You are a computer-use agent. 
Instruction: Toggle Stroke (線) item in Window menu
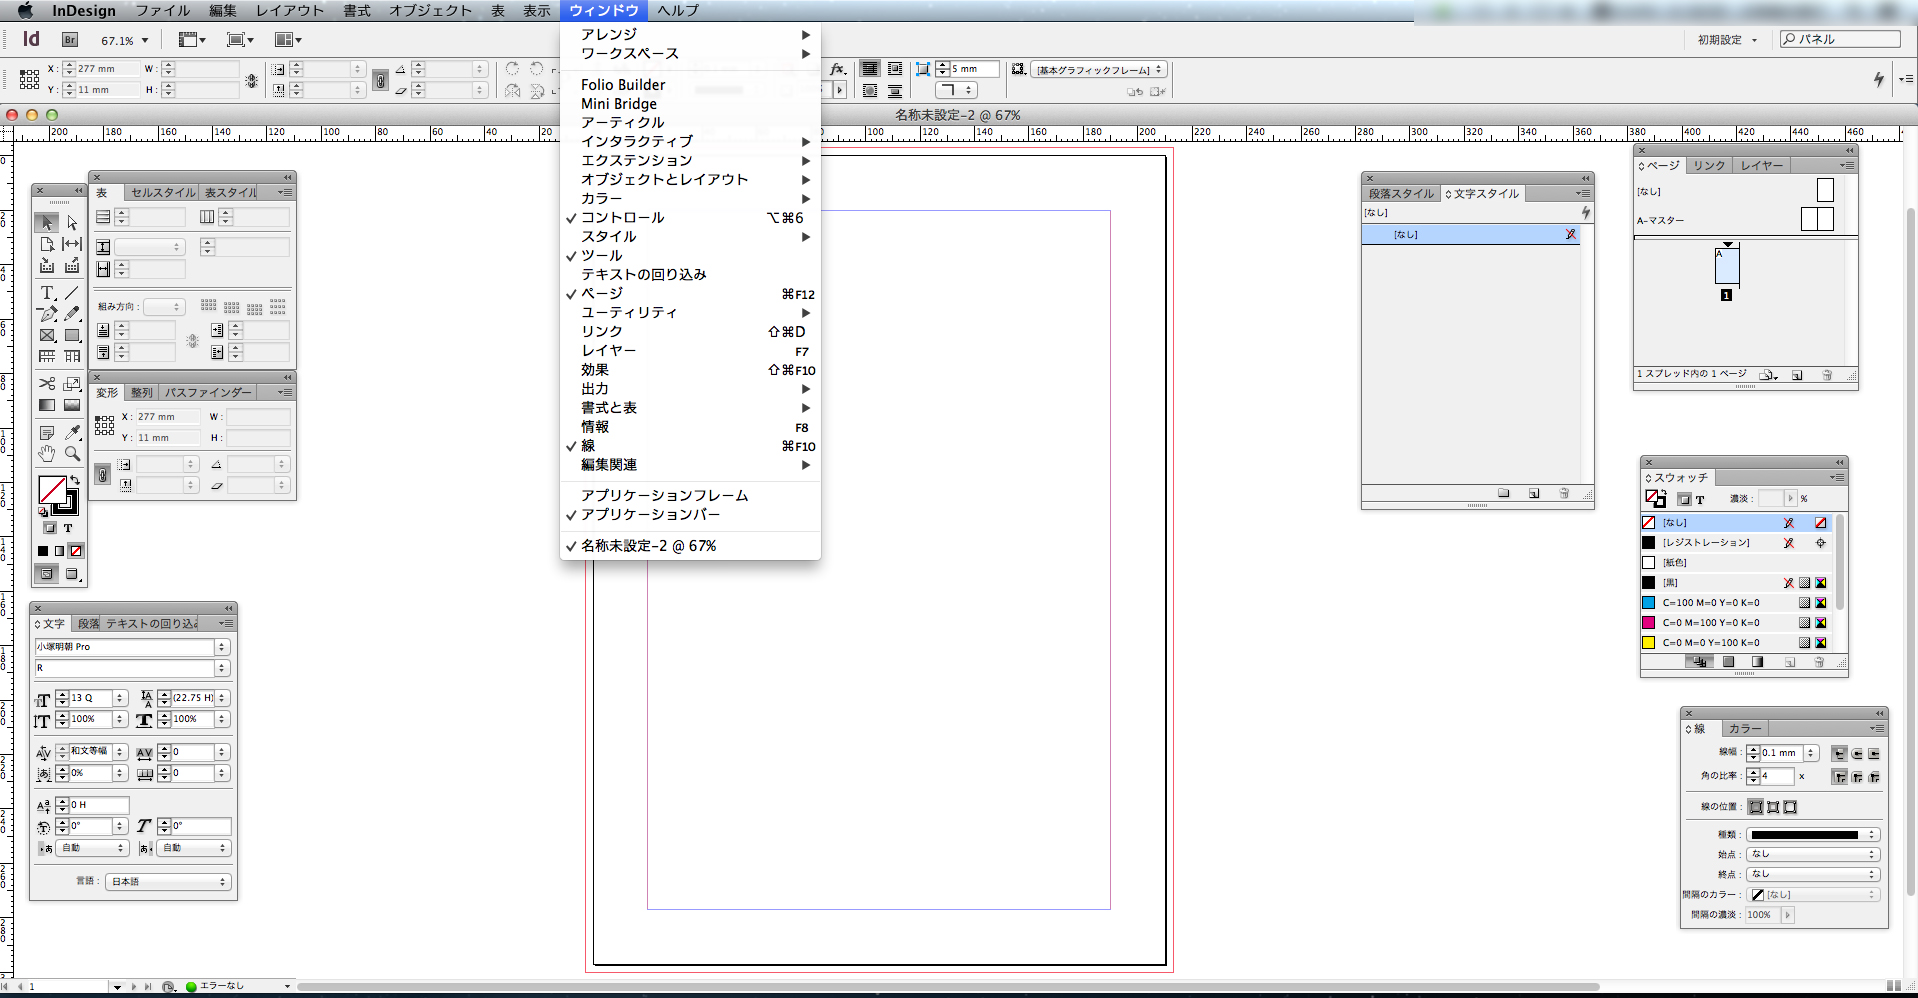coord(690,446)
